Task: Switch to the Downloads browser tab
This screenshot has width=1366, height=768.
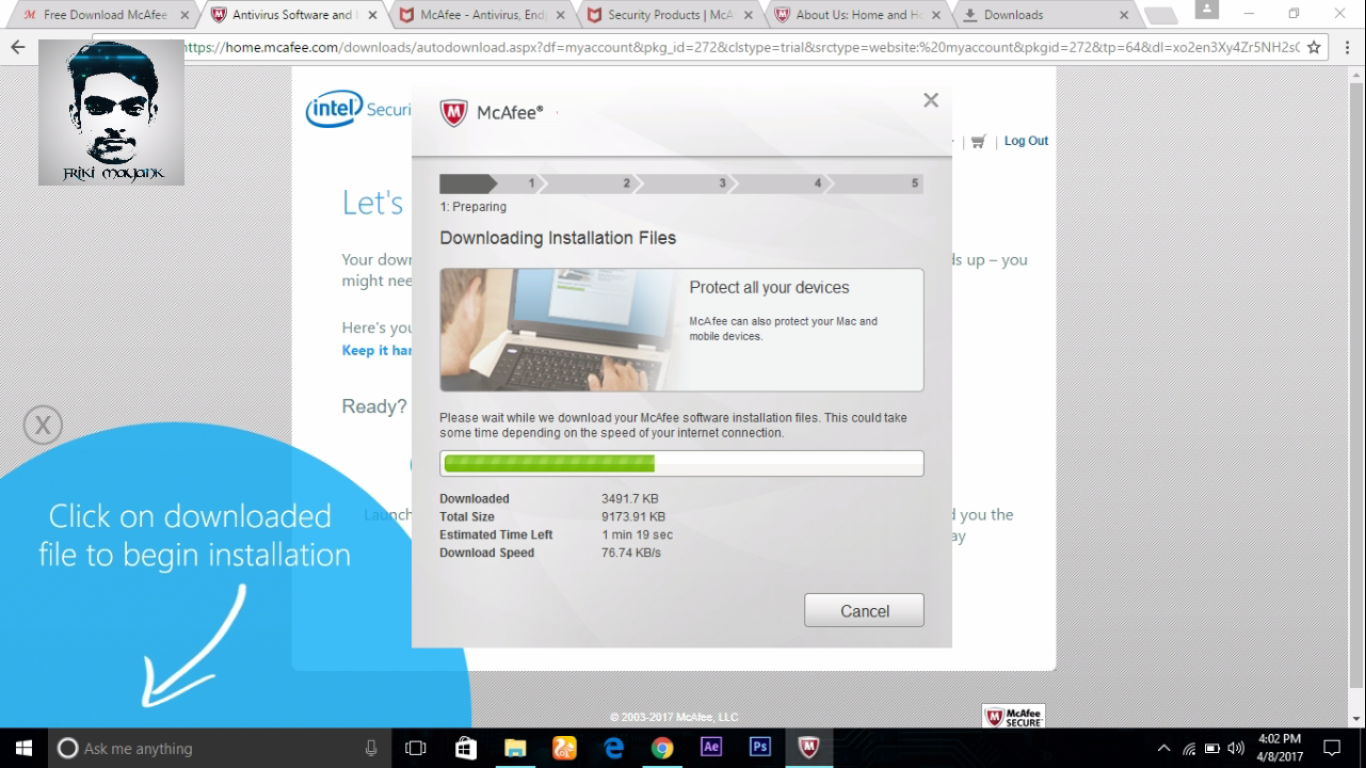Action: tap(1013, 15)
